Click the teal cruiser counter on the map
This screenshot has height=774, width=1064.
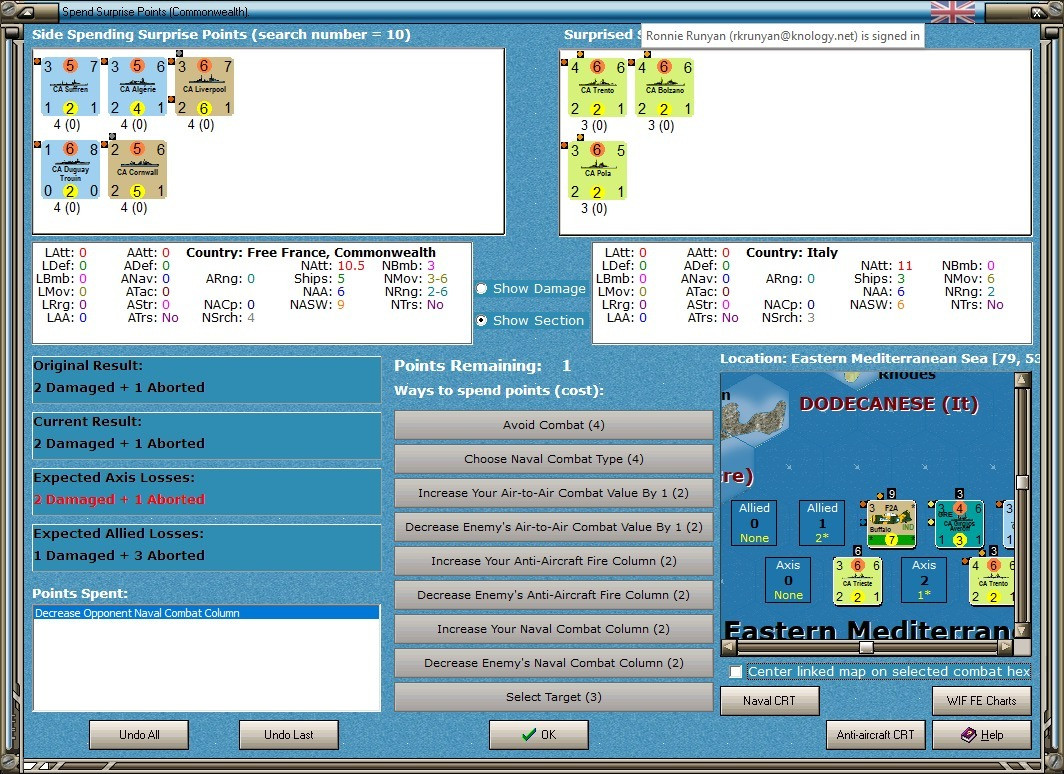[960, 524]
